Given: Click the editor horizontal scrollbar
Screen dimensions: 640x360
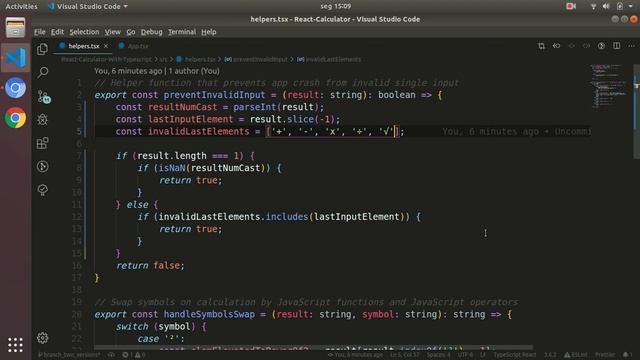Looking at the screenshot, I should click(x=313, y=348).
